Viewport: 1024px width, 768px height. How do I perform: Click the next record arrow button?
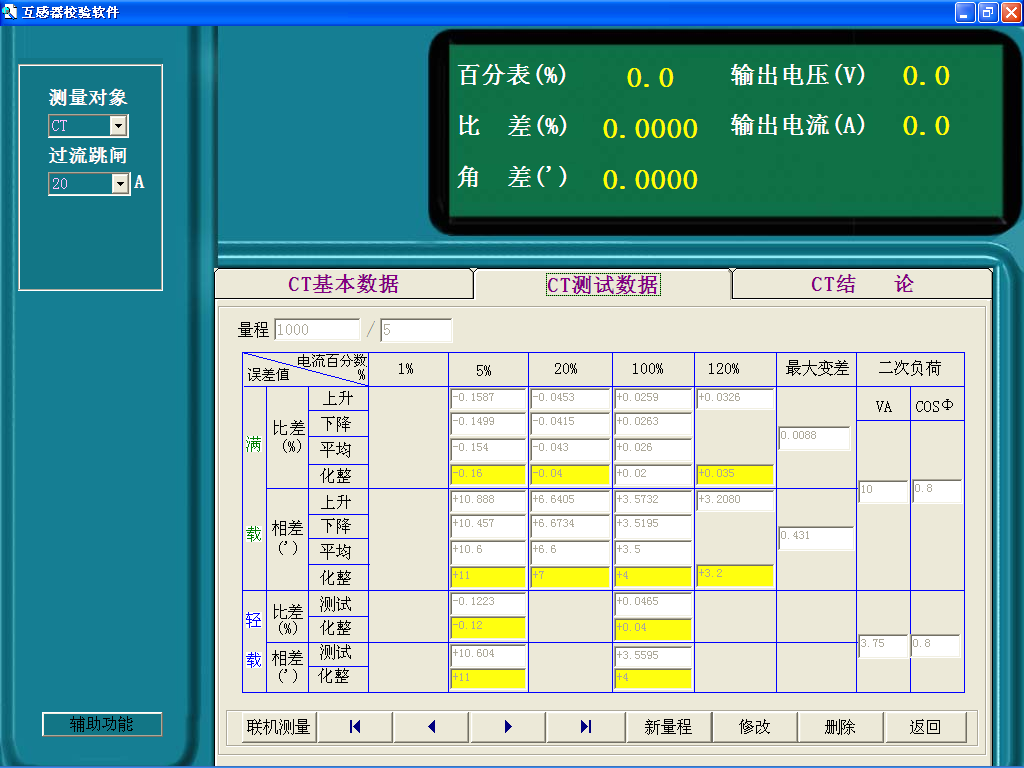(x=509, y=727)
